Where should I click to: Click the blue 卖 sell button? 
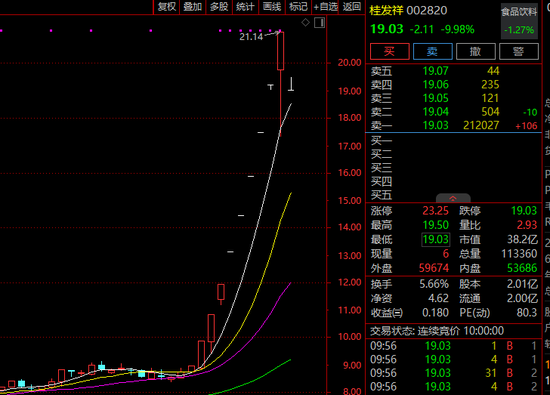click(432, 52)
